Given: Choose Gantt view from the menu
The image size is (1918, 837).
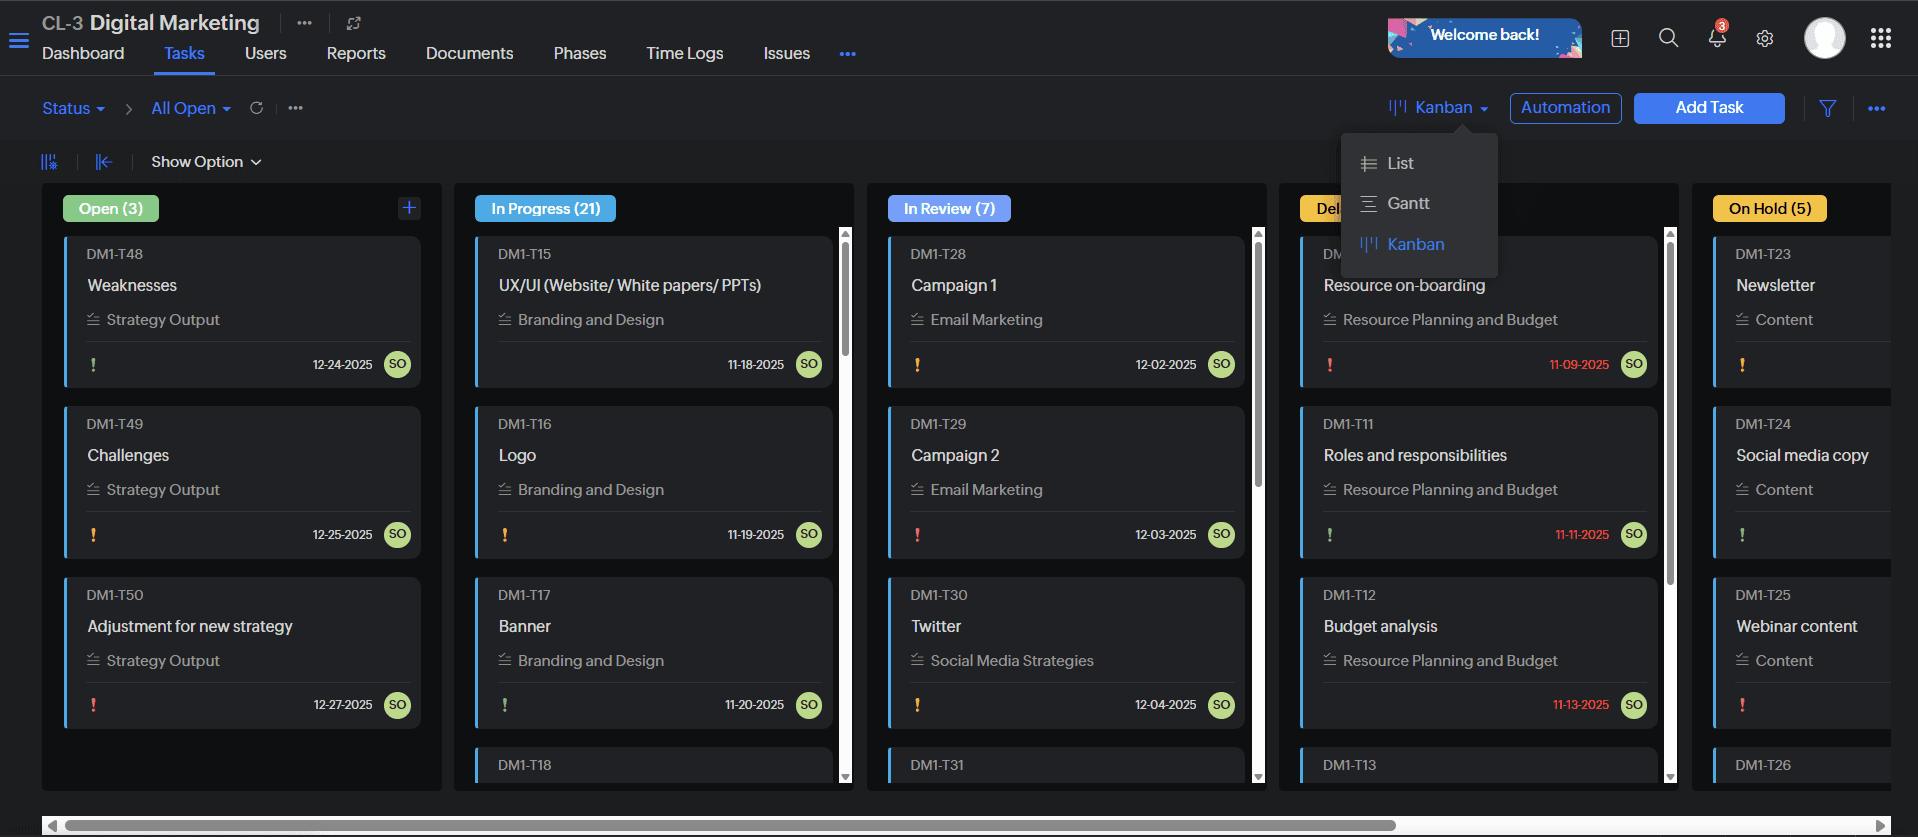Looking at the screenshot, I should [x=1408, y=203].
